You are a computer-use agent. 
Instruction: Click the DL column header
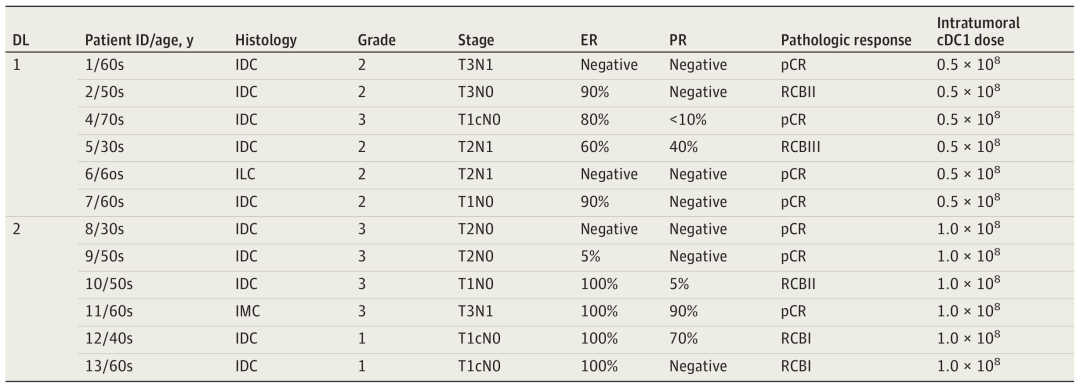(21, 41)
